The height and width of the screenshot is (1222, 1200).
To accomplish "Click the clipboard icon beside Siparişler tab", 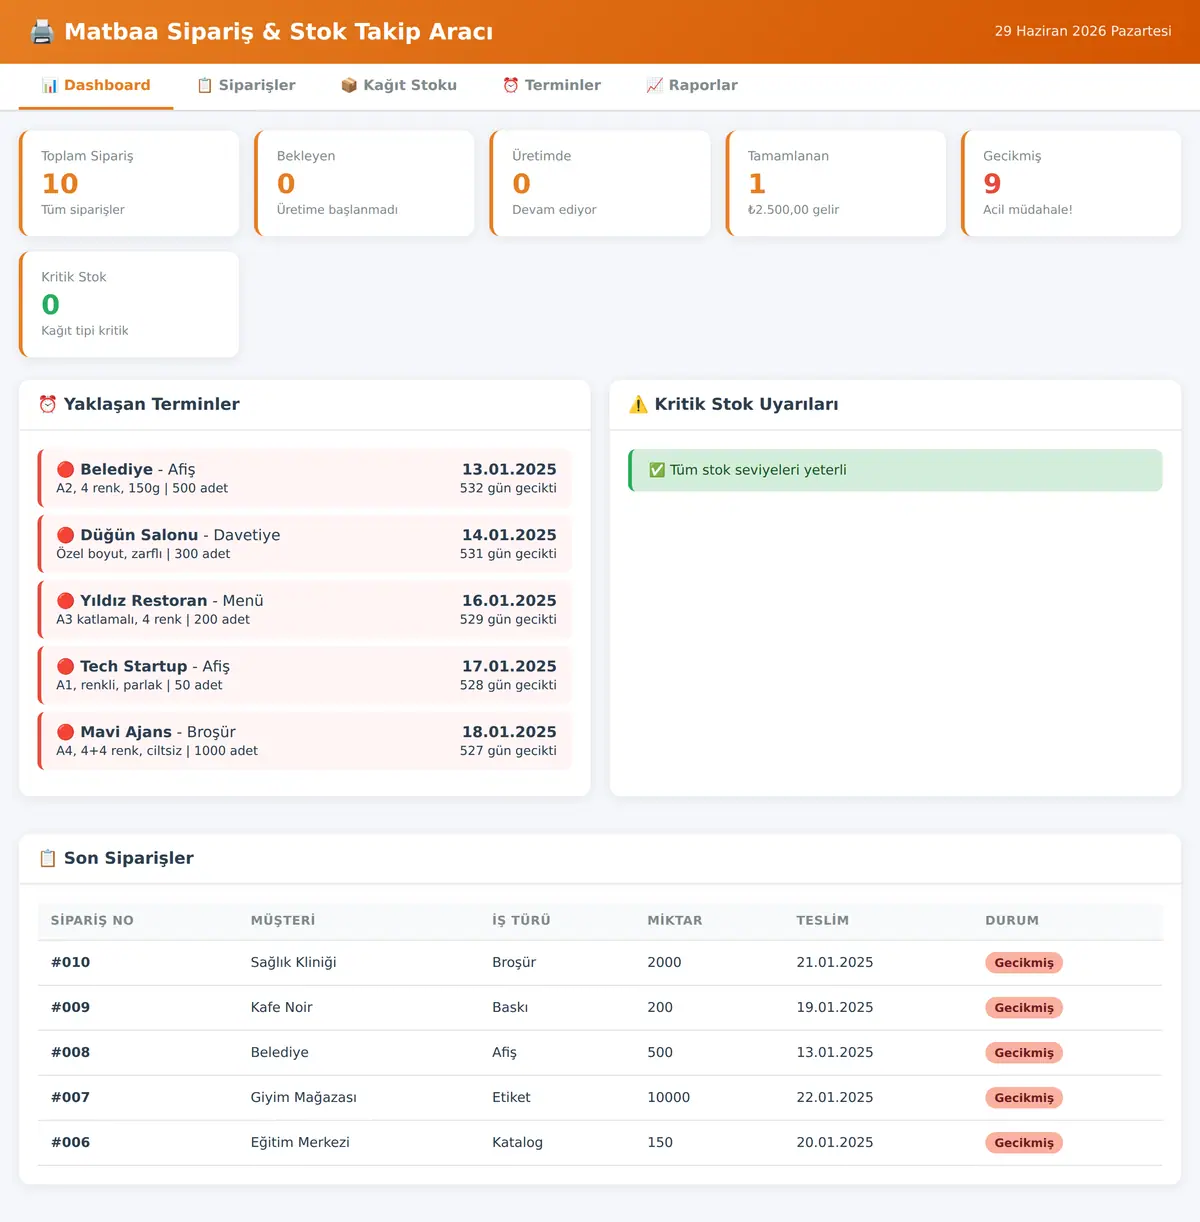I will pos(205,86).
